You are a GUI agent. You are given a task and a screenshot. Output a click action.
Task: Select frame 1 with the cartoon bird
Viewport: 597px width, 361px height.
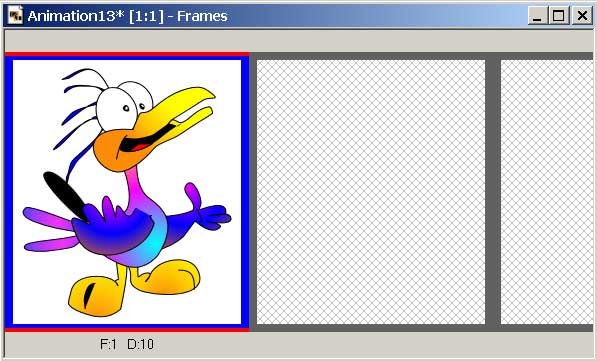tap(127, 192)
